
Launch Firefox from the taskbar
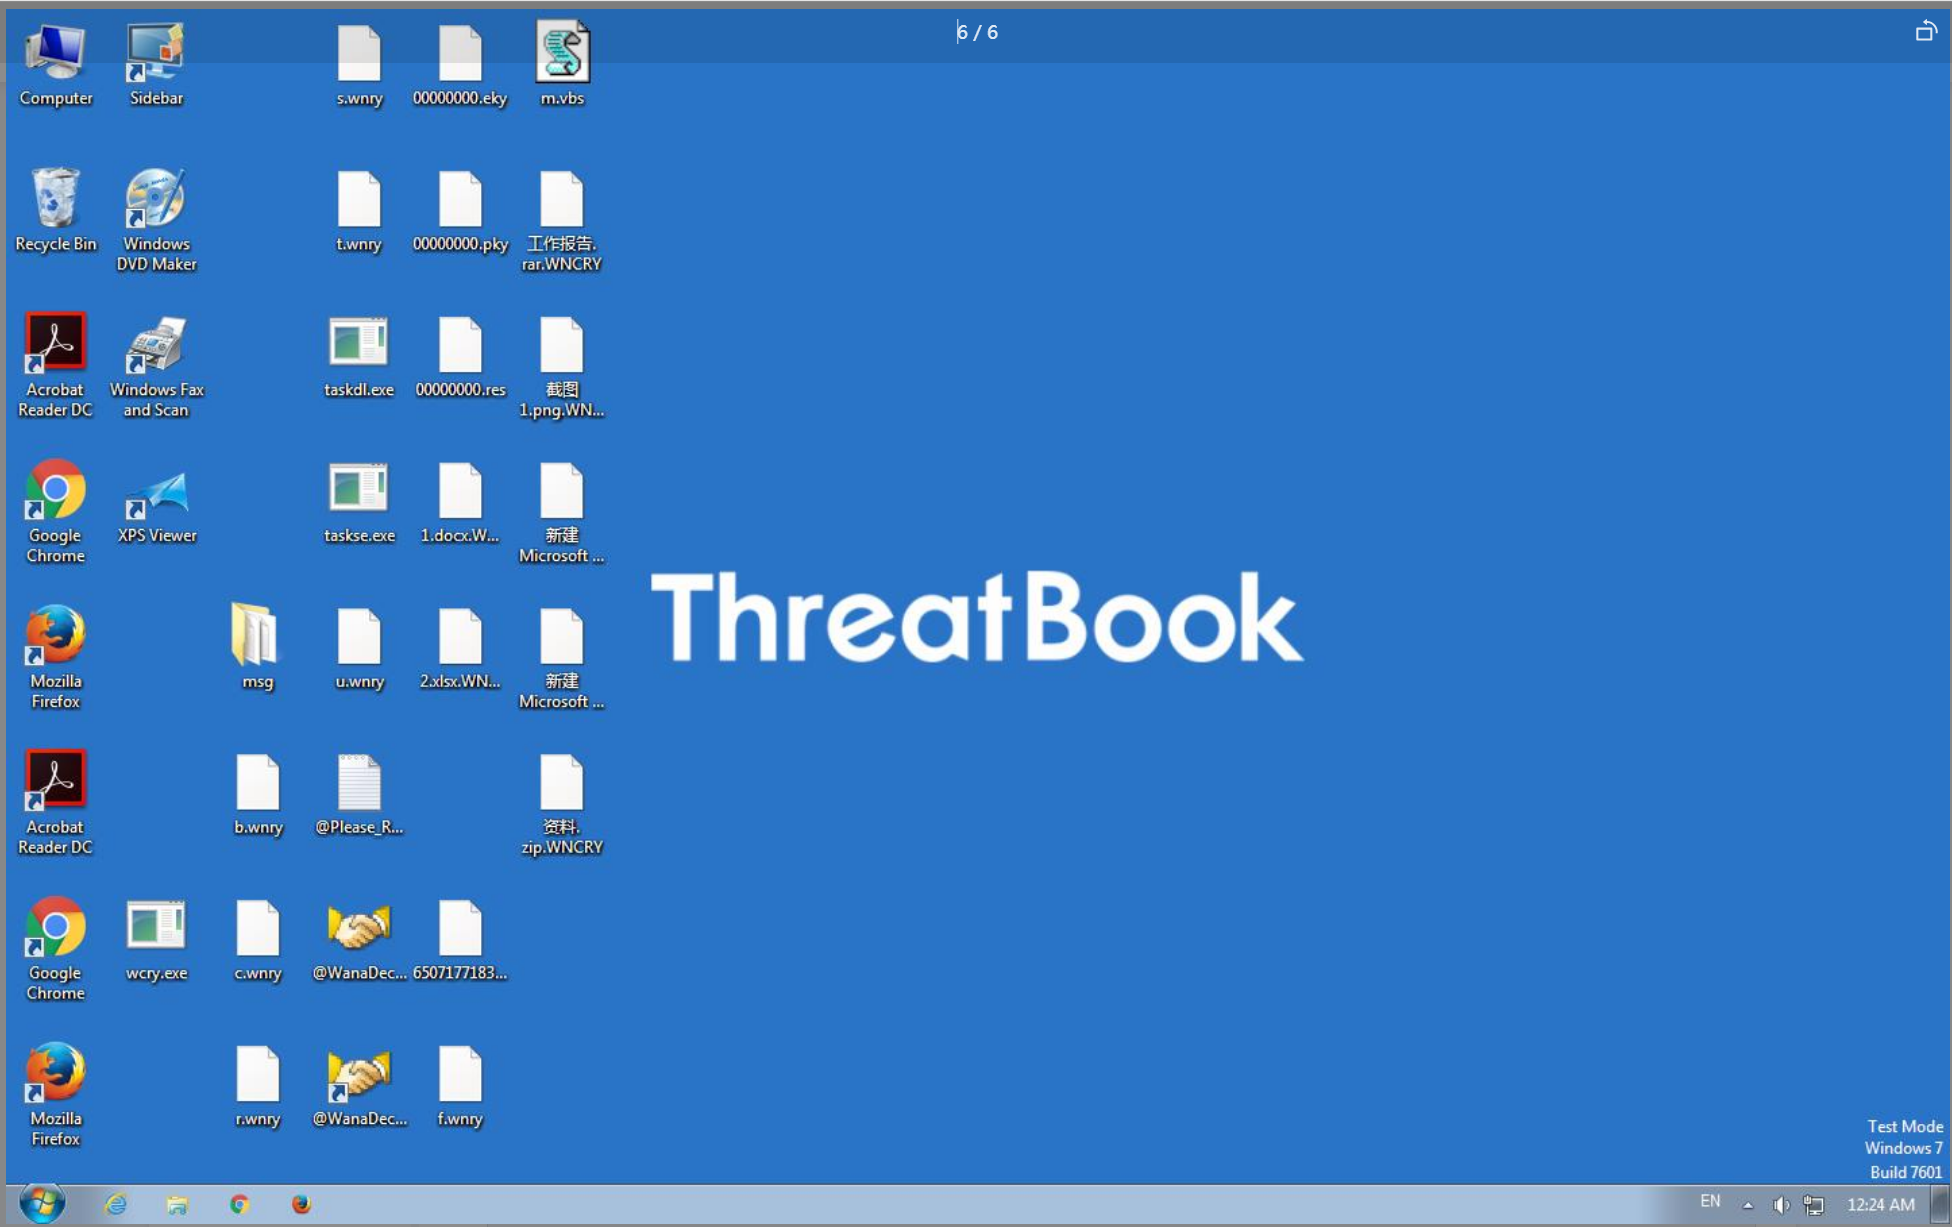(301, 1204)
